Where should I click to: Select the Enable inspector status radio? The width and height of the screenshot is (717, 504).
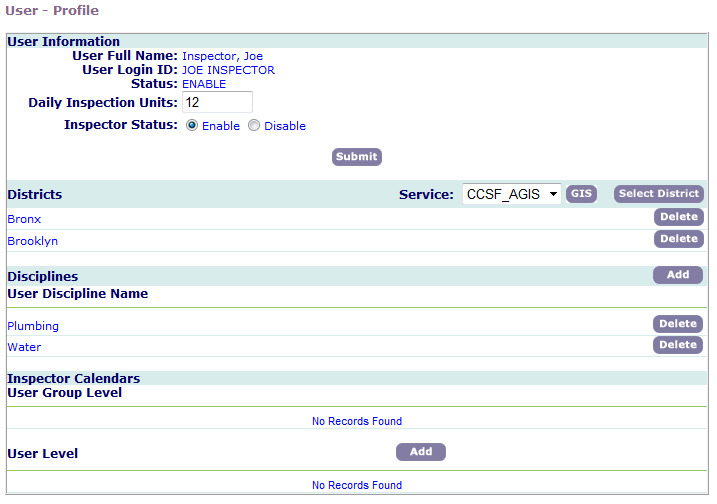(192, 126)
